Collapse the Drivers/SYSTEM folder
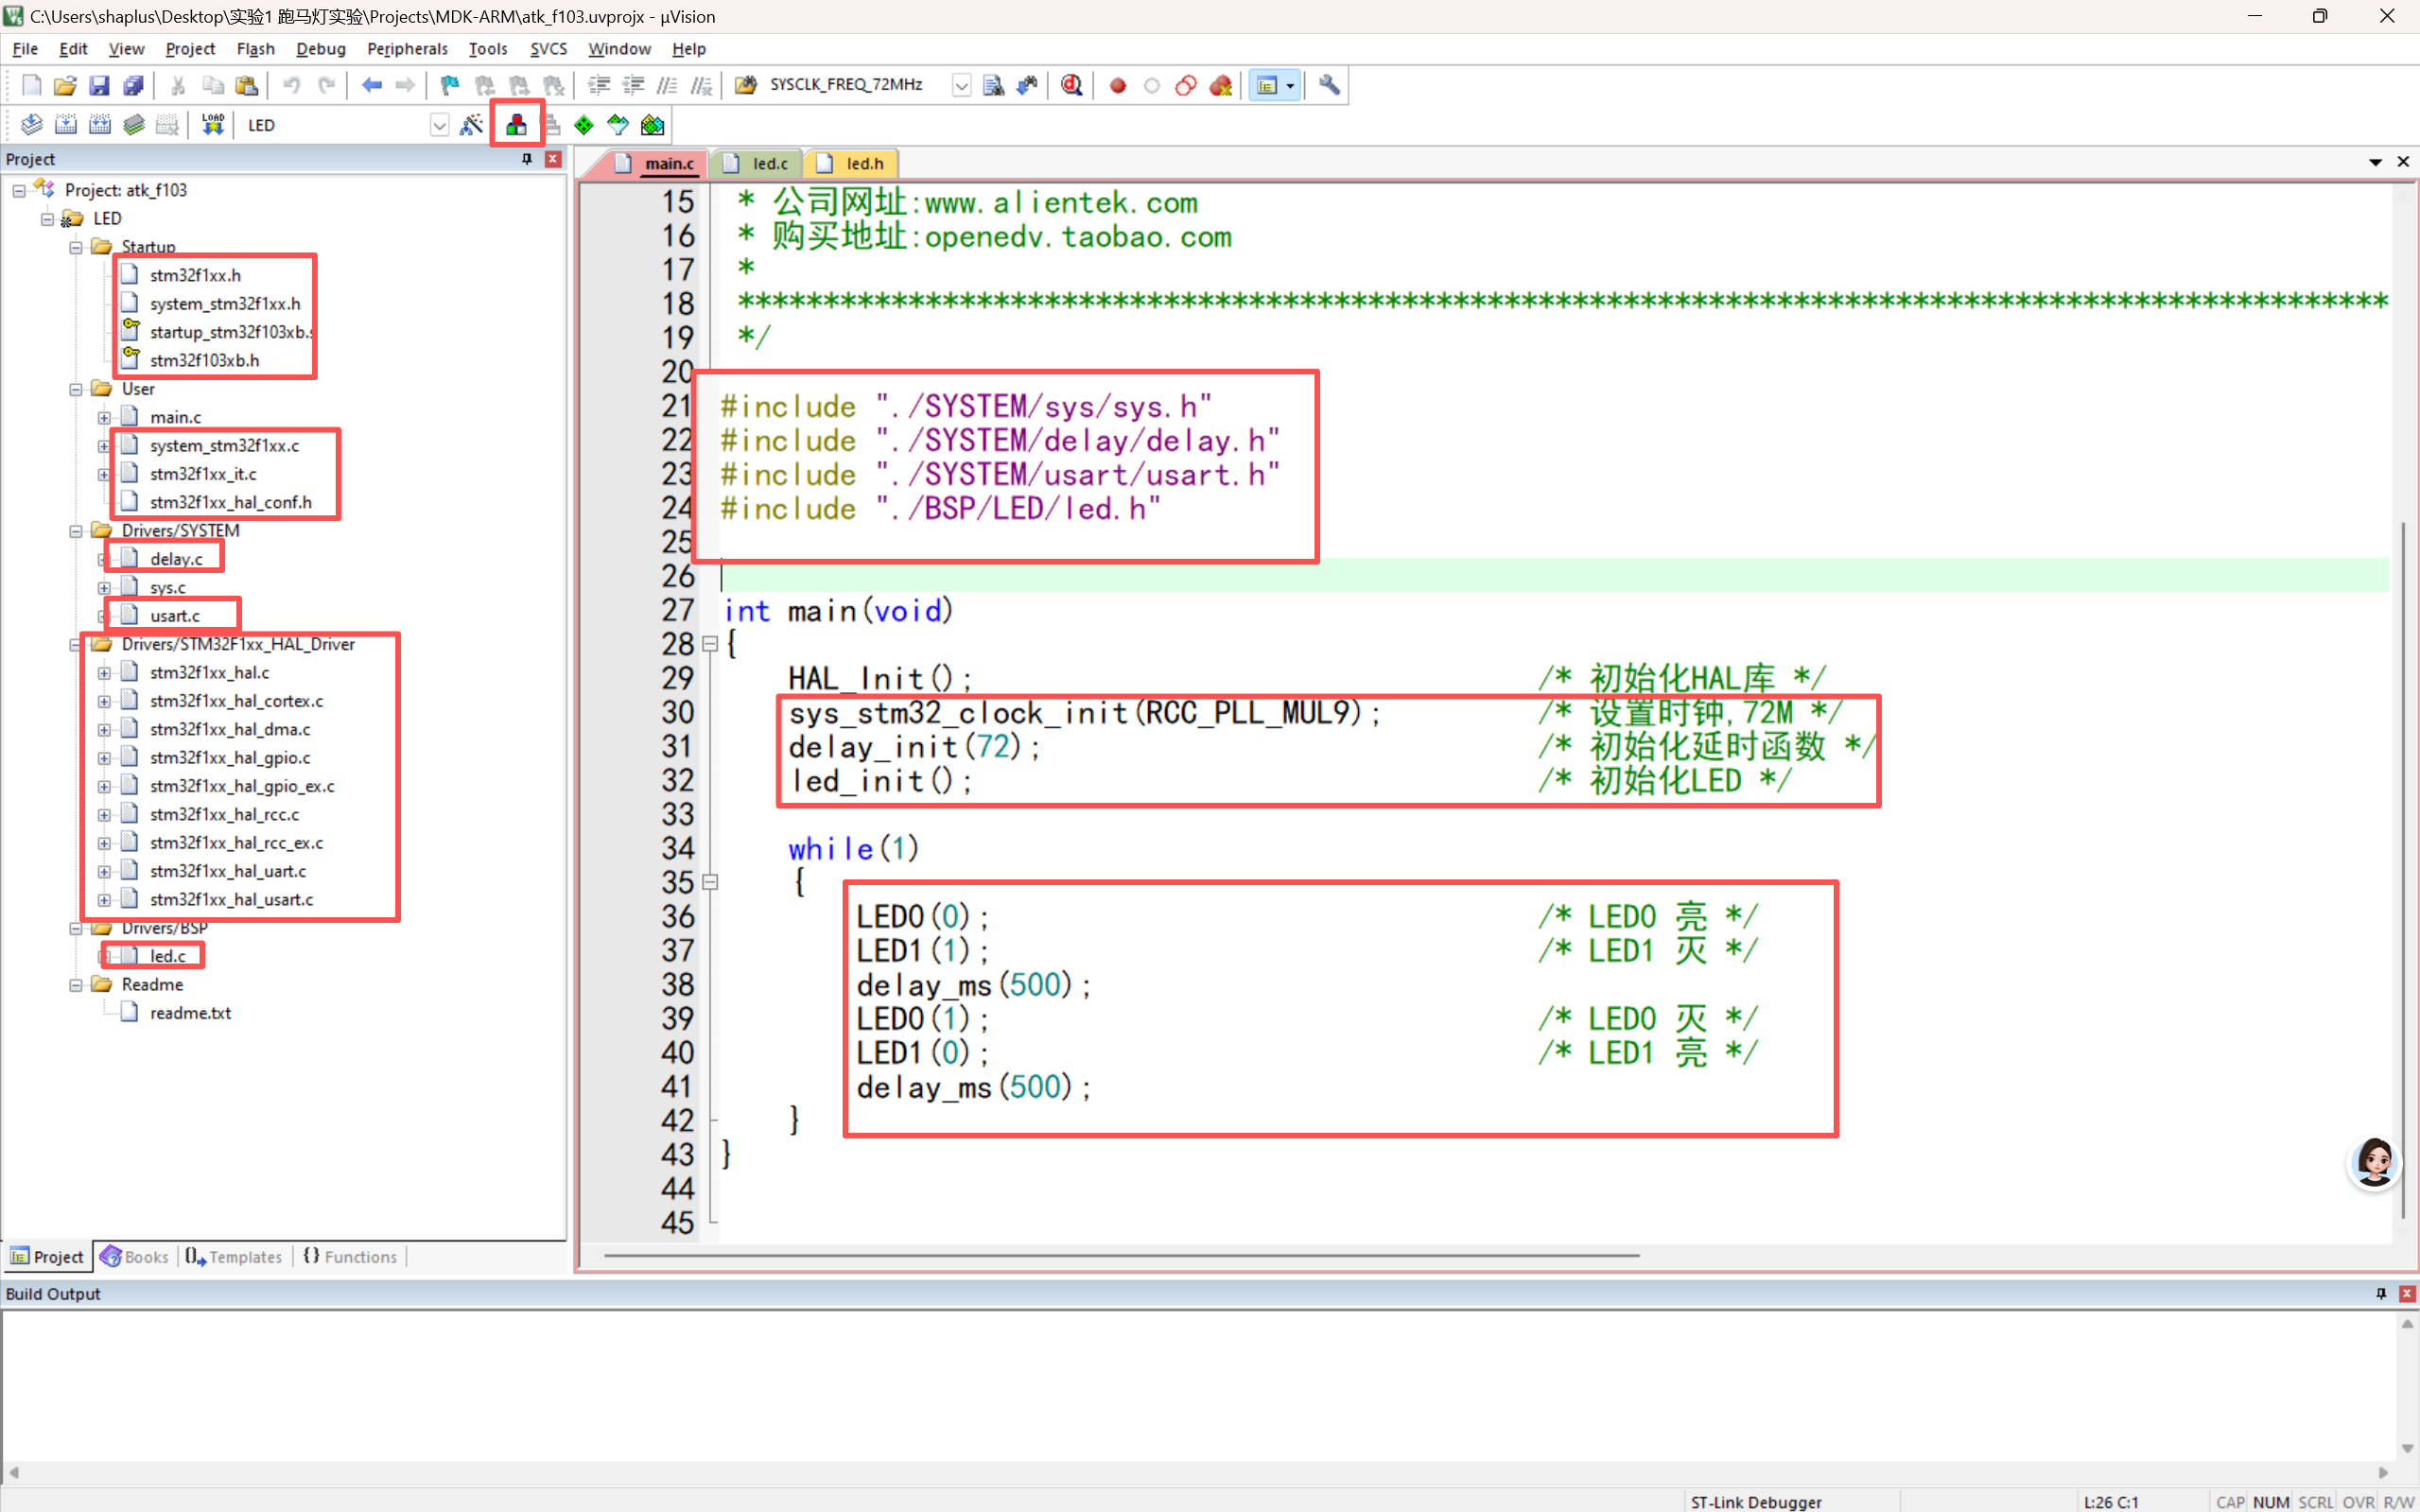Screen dimensions: 2420x1512 coord(76,531)
